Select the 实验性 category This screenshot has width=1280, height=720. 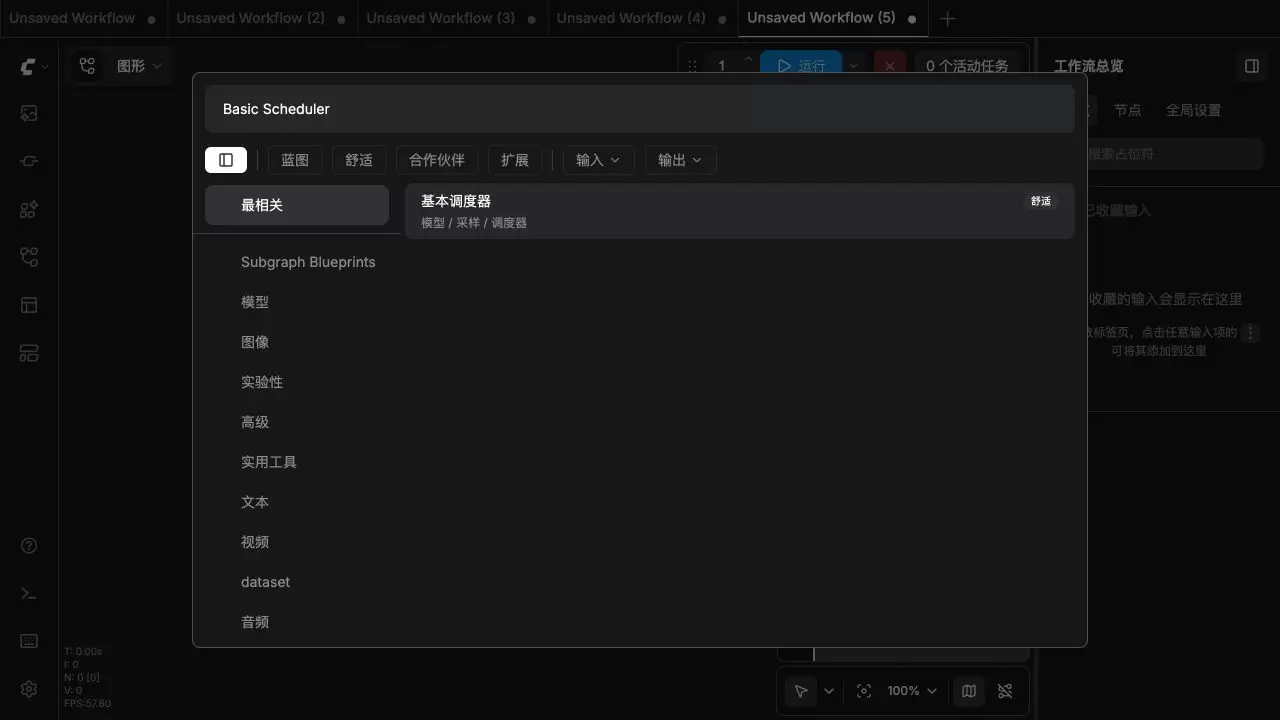click(297, 382)
